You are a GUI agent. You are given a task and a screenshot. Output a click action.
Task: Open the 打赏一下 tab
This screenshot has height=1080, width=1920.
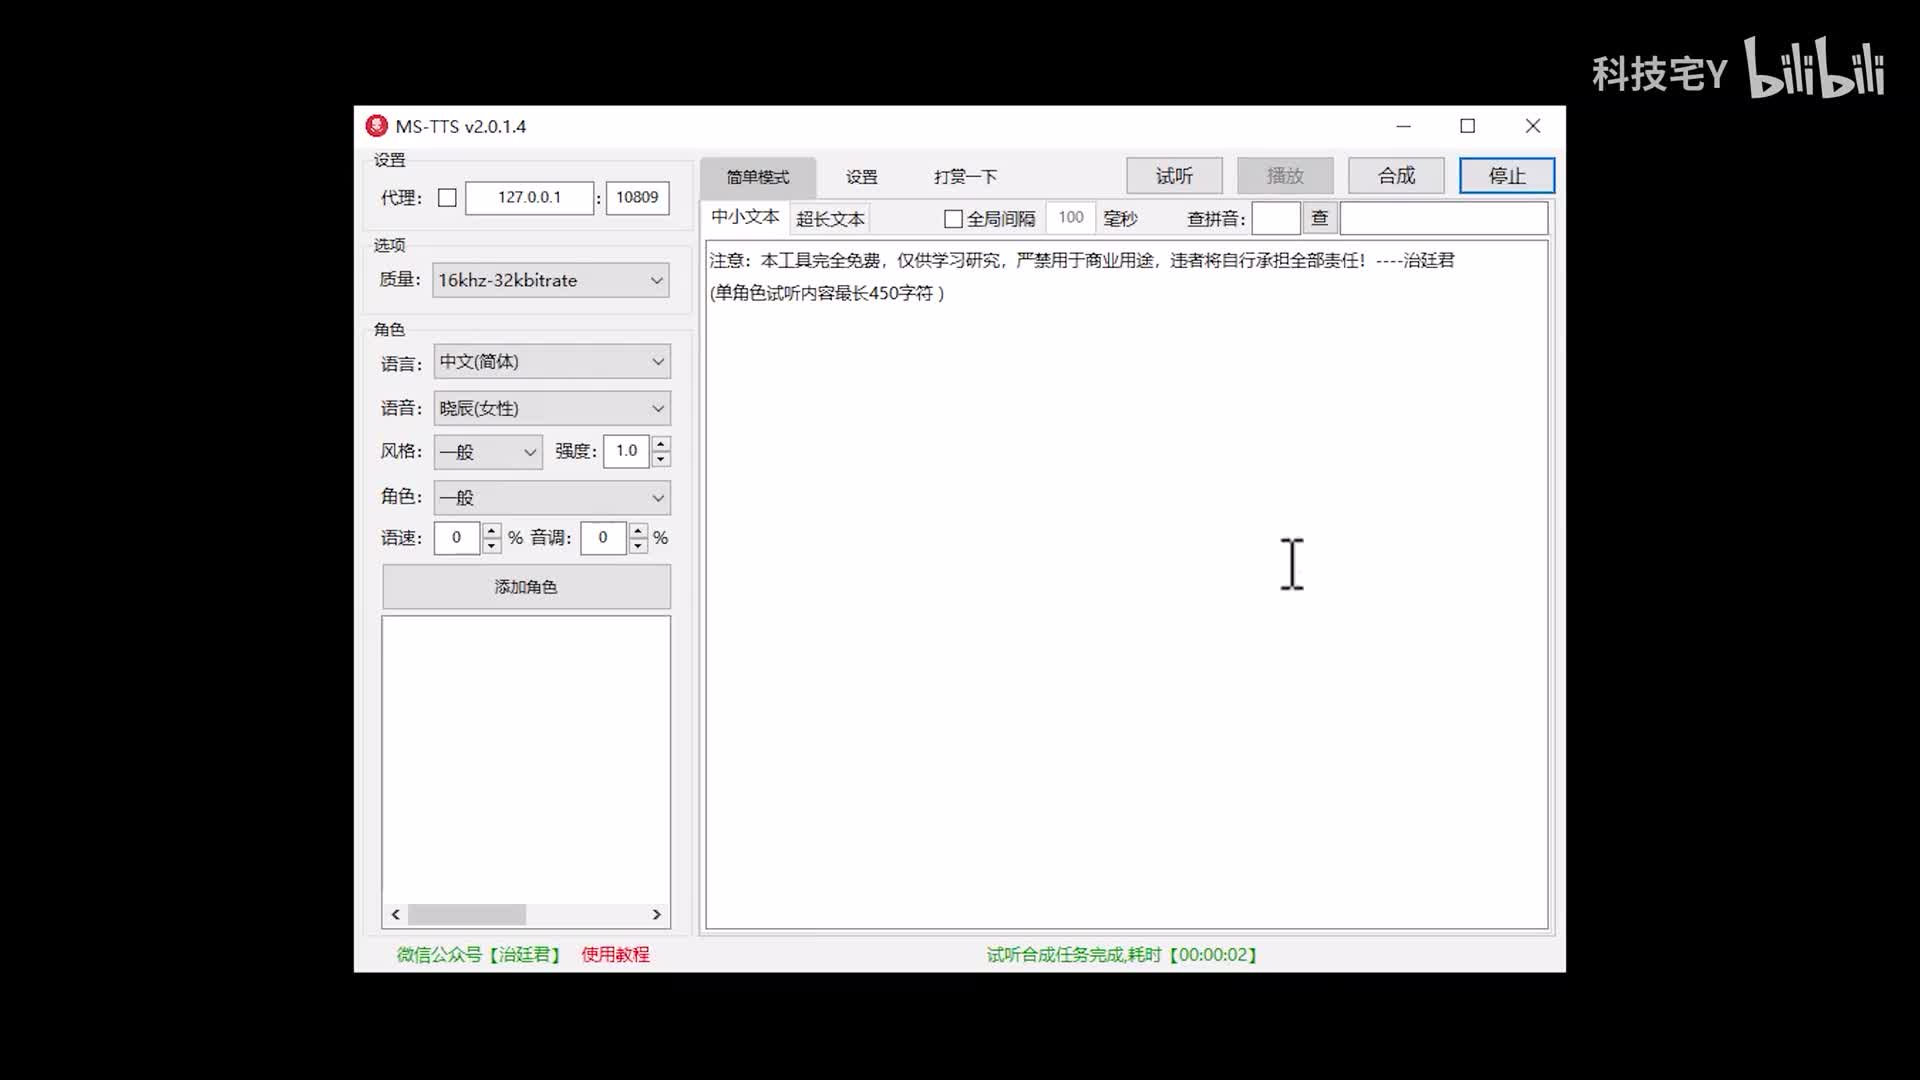click(x=965, y=177)
